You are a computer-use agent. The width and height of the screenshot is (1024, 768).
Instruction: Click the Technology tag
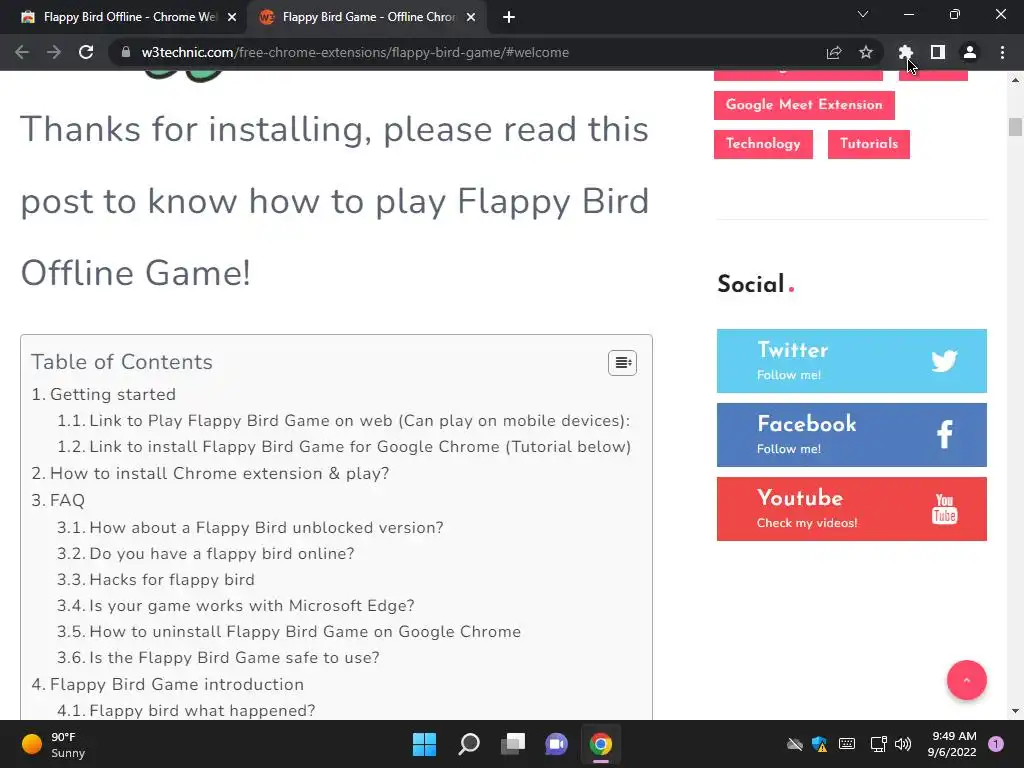763,144
